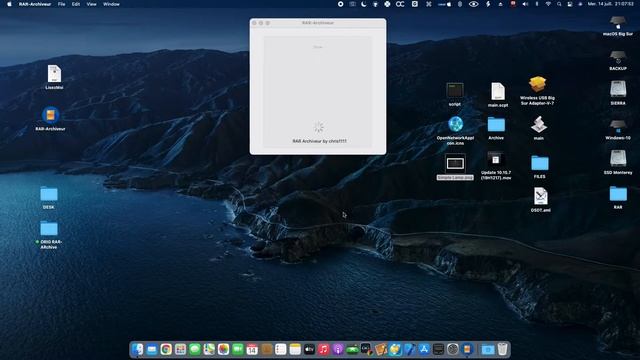The width and height of the screenshot is (640, 360).
Task: Click the Do Not Disturb moon icon
Action: click(364, 4)
